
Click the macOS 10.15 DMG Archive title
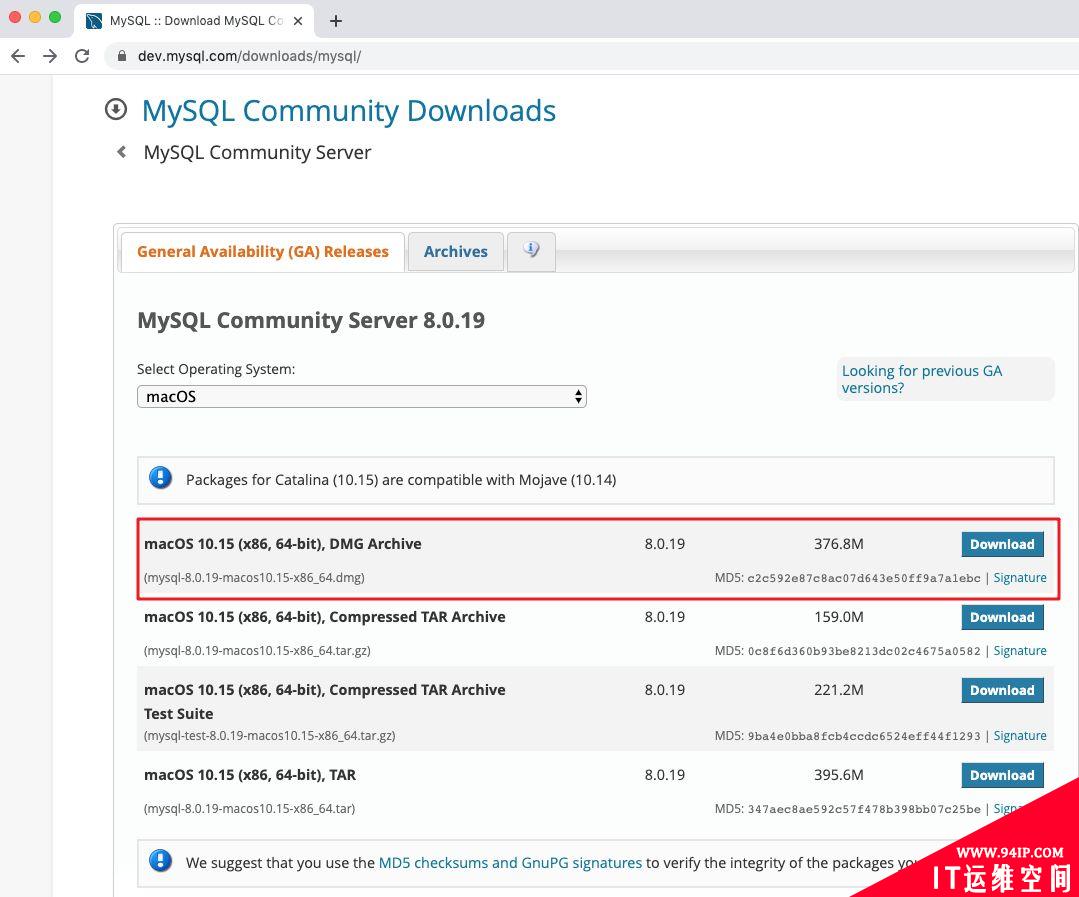283,544
